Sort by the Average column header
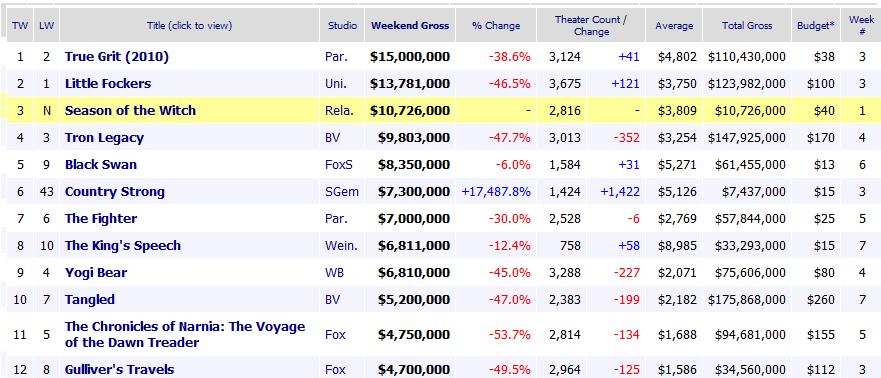 pyautogui.click(x=674, y=25)
